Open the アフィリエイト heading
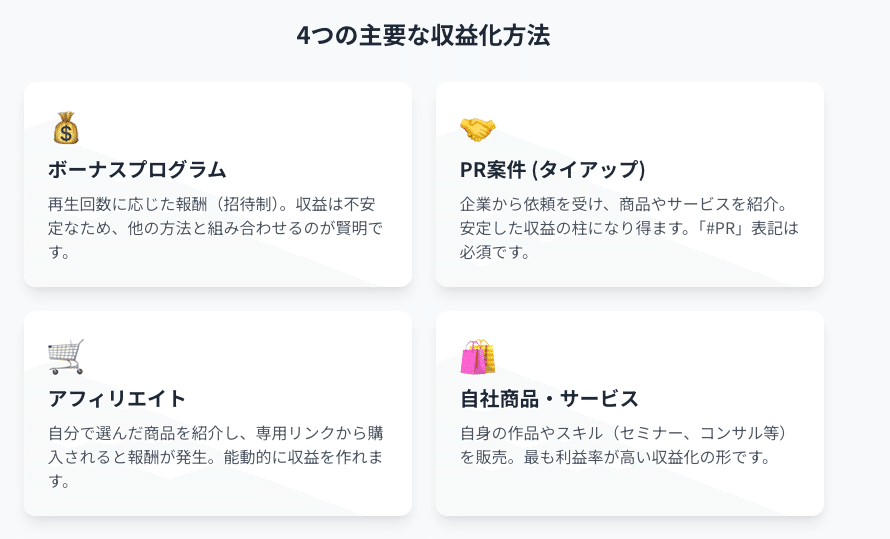Image resolution: width=890 pixels, height=539 pixels. click(x=117, y=398)
